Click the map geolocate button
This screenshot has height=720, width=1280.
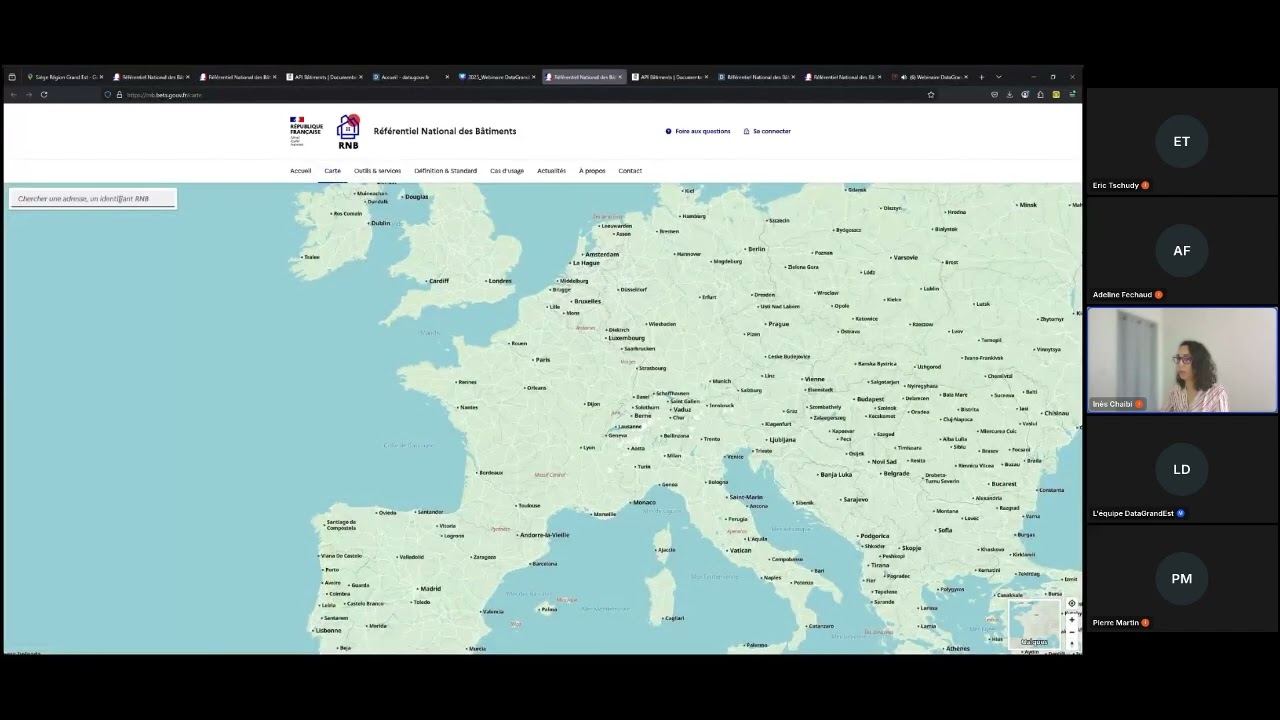point(1072,604)
